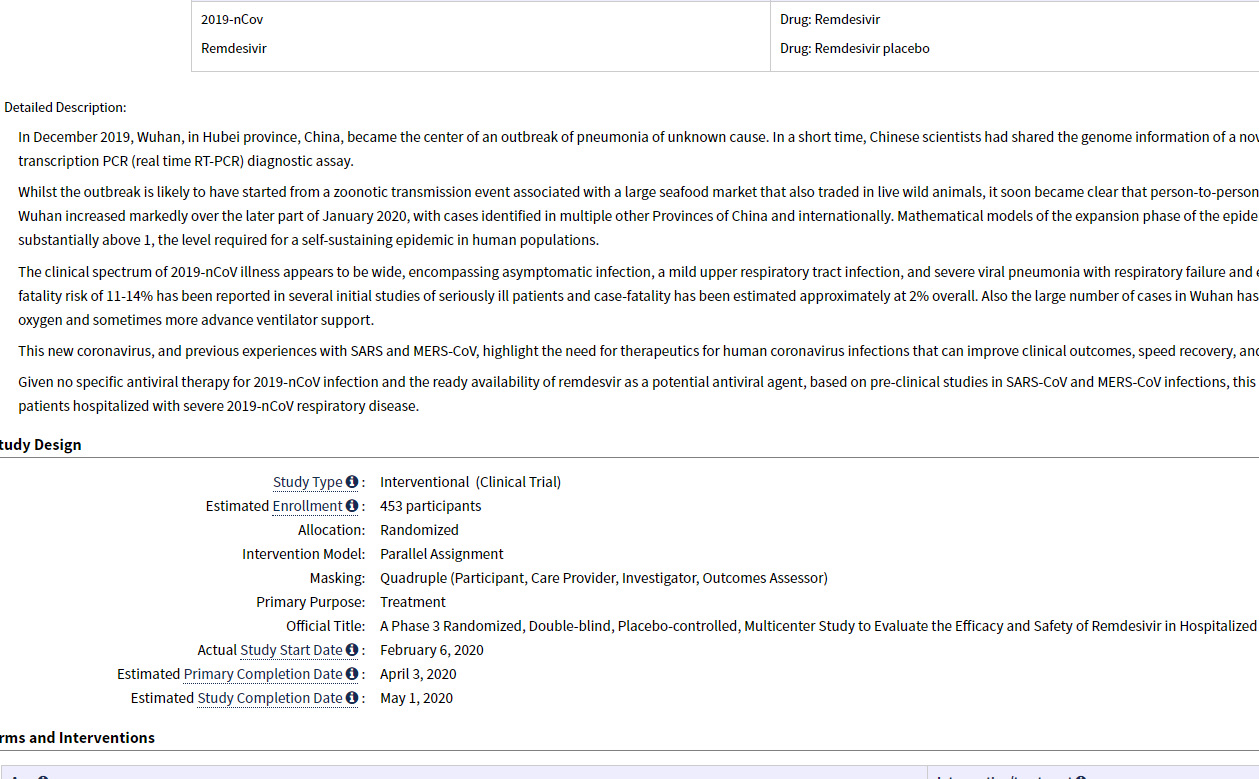Click the 'Official Title:' label
Viewport: 1259px width, 779px height.
(325, 626)
